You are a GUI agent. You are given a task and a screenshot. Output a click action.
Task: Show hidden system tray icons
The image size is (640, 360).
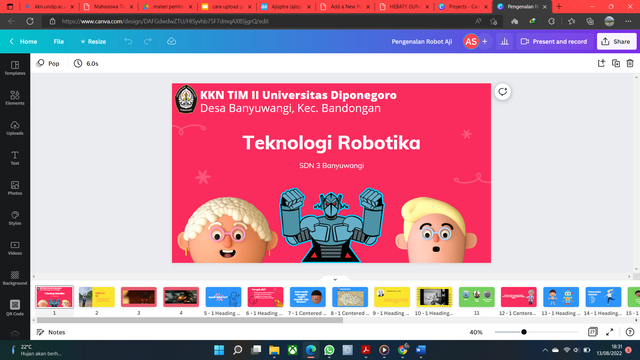coord(545,350)
